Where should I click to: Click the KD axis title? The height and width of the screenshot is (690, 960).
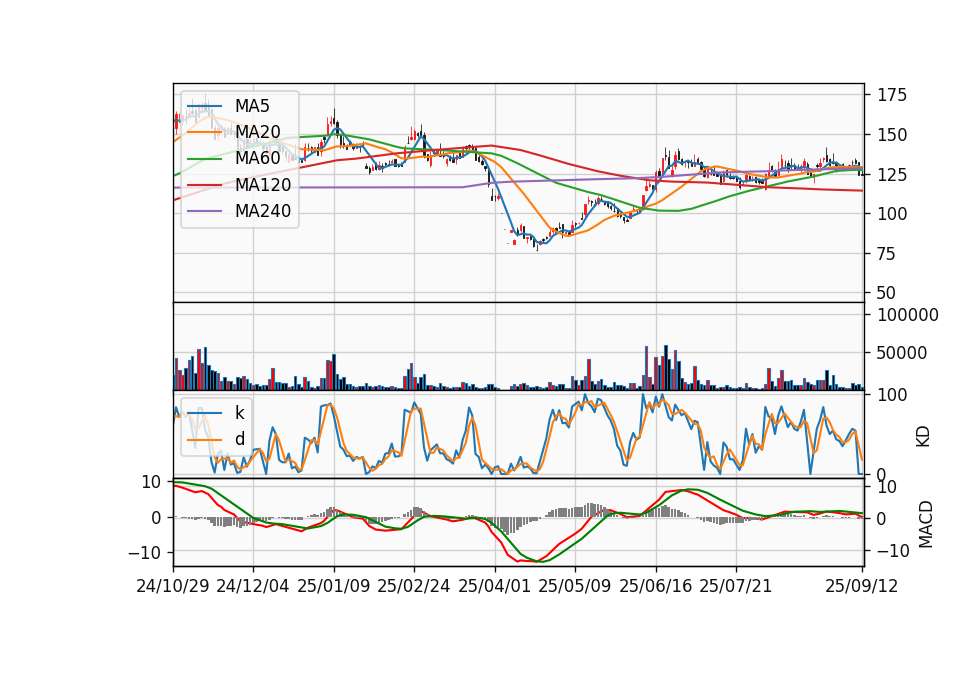coord(923,437)
